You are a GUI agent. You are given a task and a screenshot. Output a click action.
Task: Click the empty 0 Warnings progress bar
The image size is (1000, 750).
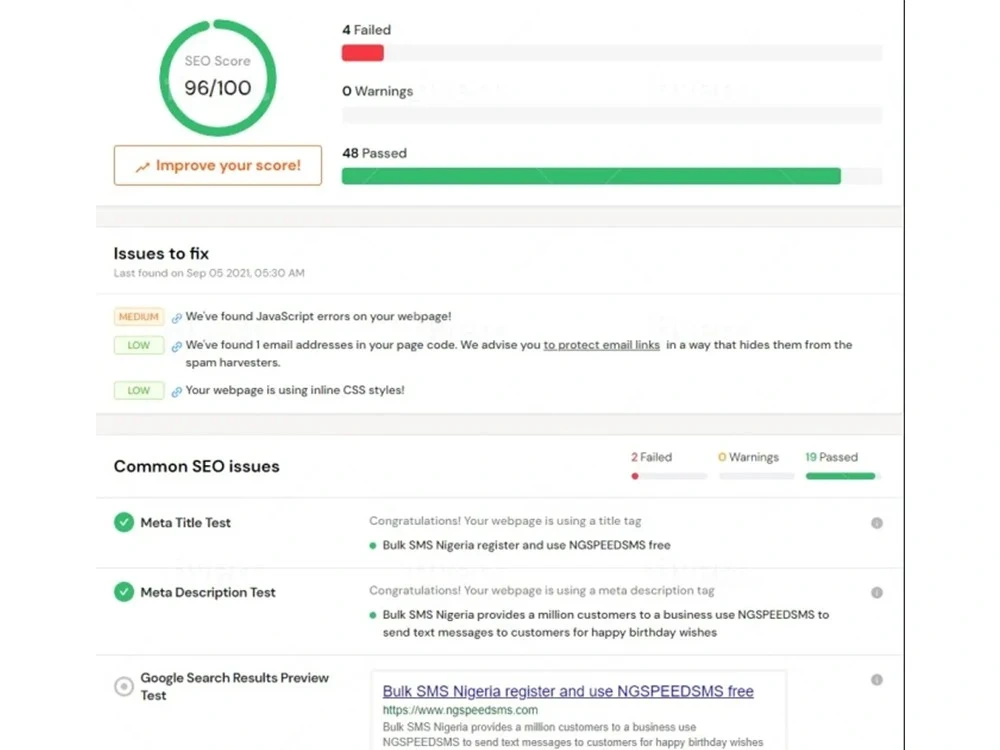pyautogui.click(x=612, y=115)
